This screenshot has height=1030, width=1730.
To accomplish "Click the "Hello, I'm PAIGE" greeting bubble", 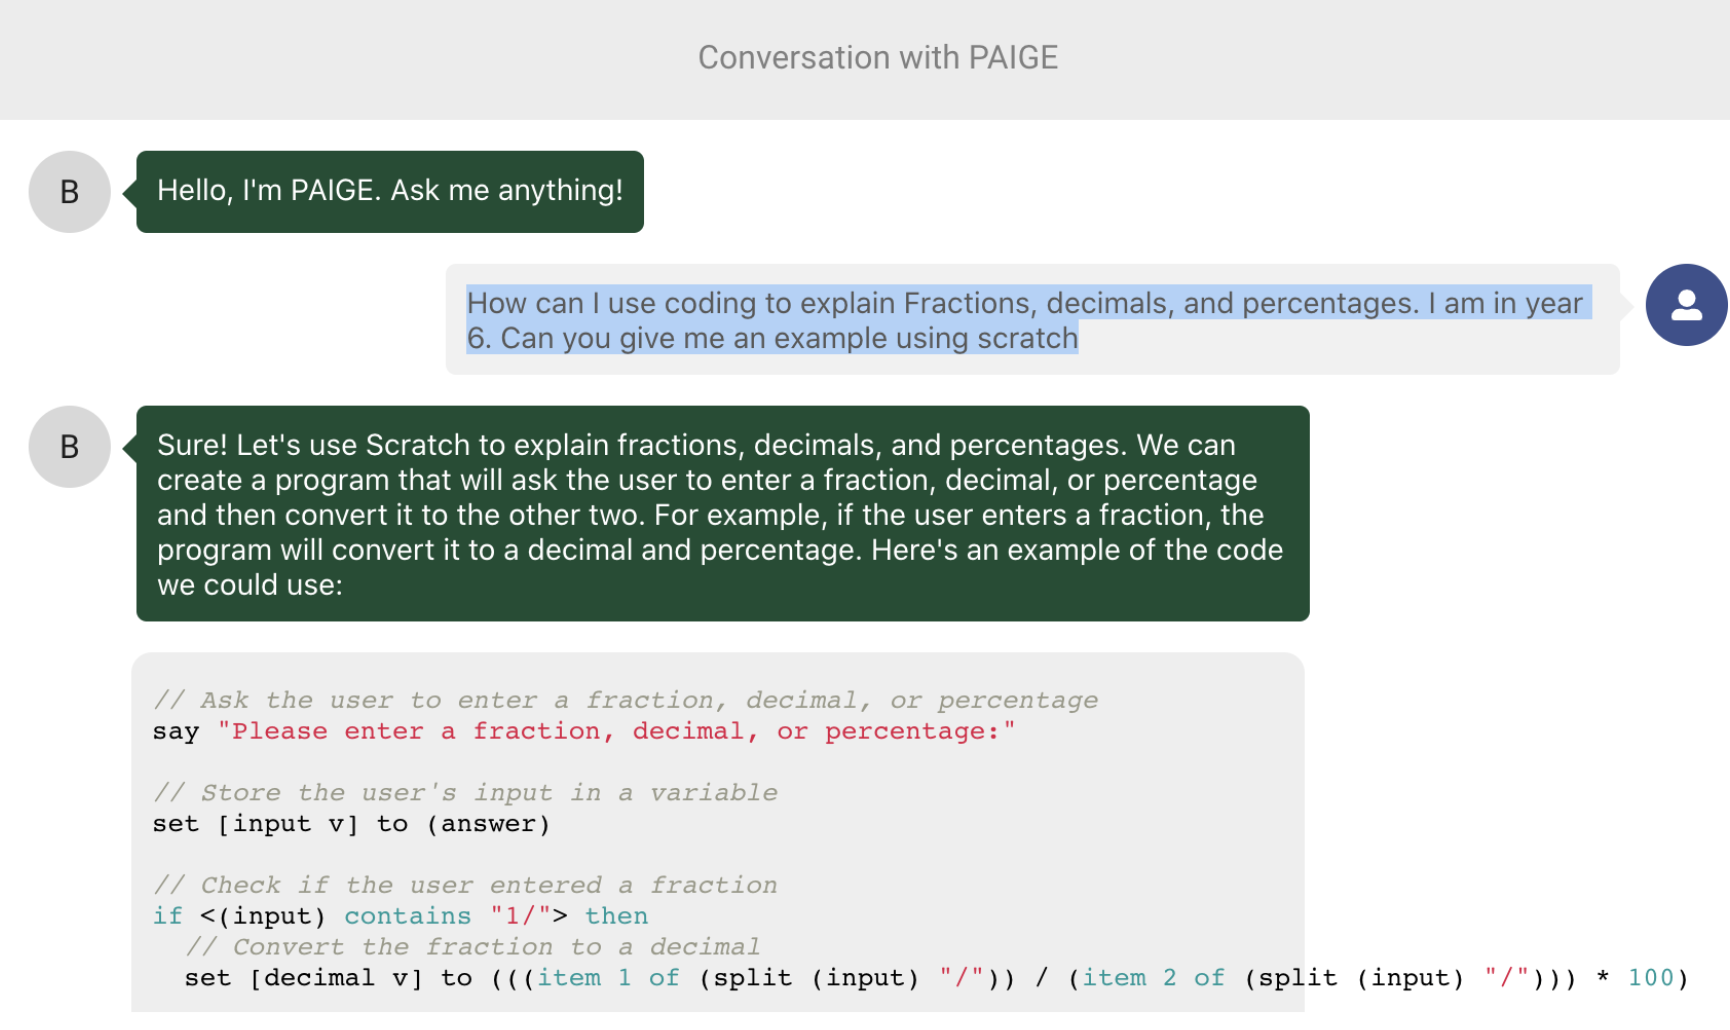I will click(390, 191).
